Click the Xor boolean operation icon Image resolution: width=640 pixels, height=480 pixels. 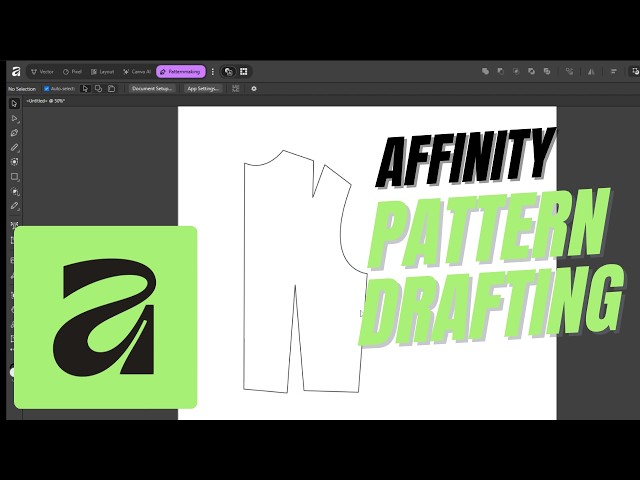tap(531, 71)
